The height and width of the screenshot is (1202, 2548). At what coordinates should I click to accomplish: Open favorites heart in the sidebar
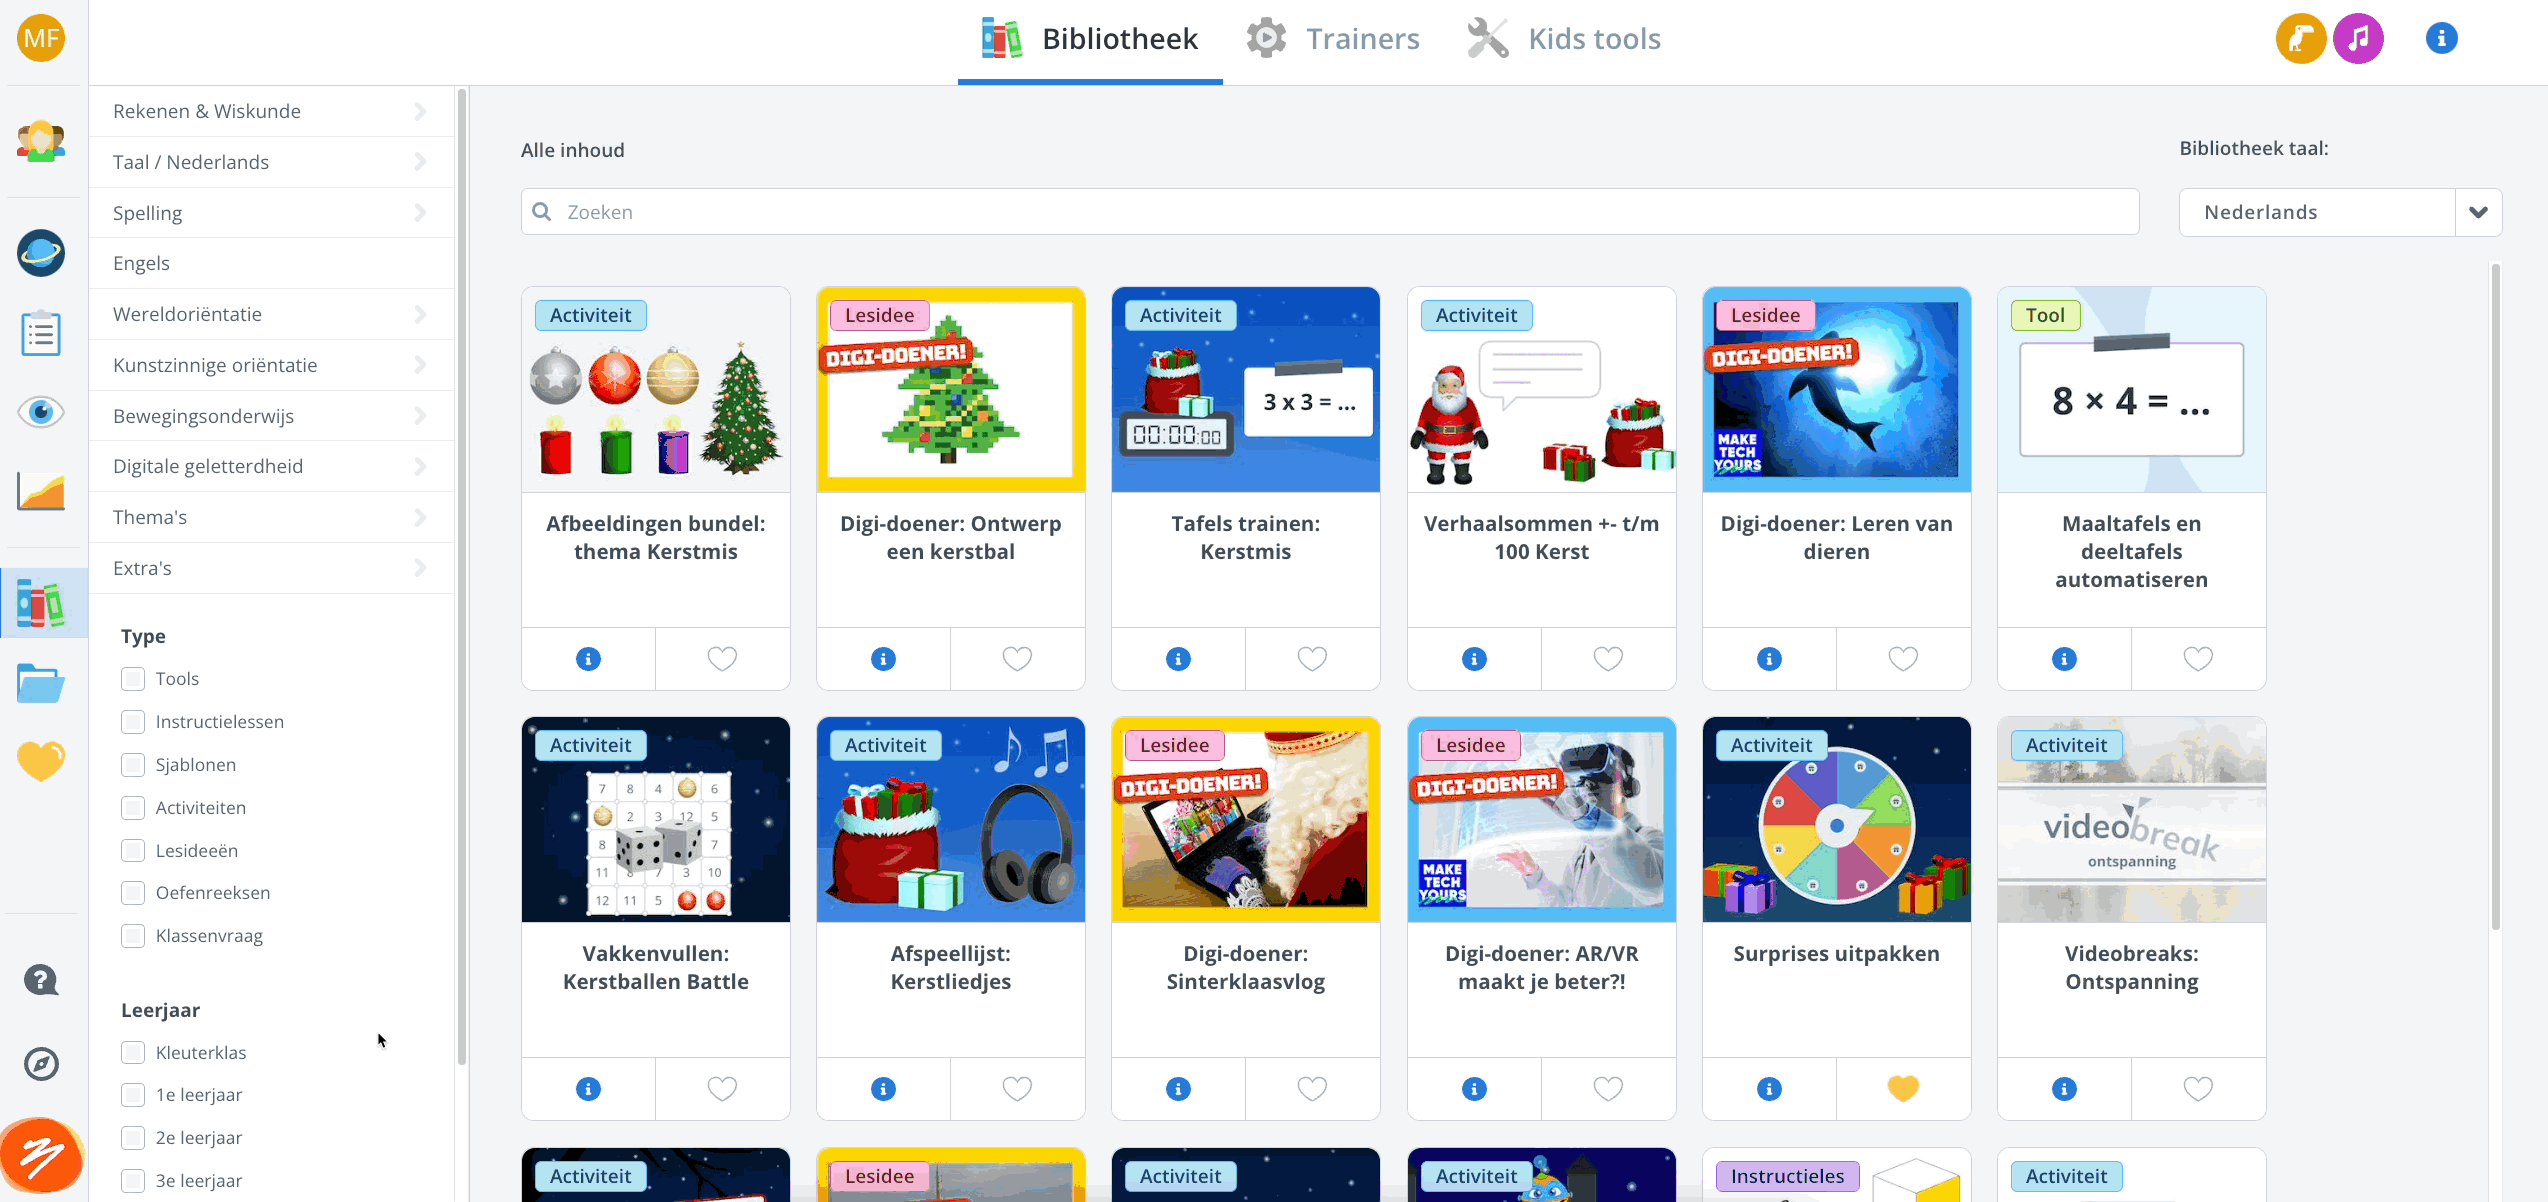pyautogui.click(x=41, y=761)
